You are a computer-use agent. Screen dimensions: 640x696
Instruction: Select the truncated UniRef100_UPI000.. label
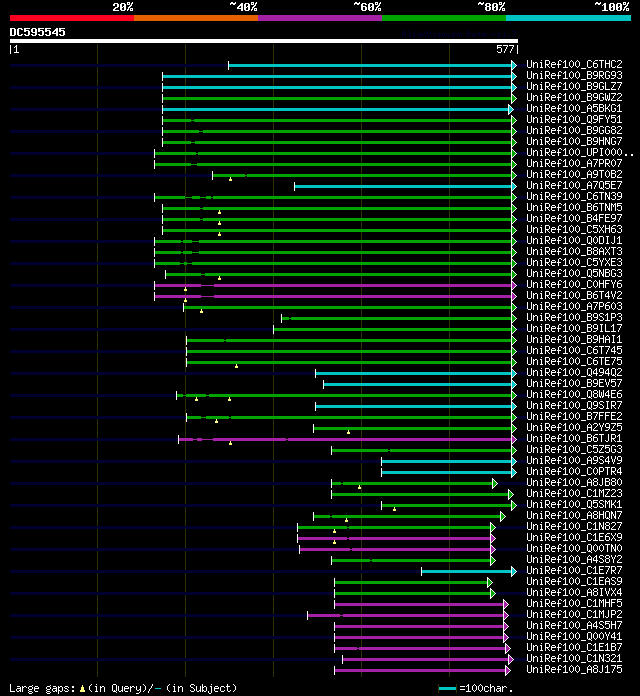point(580,152)
